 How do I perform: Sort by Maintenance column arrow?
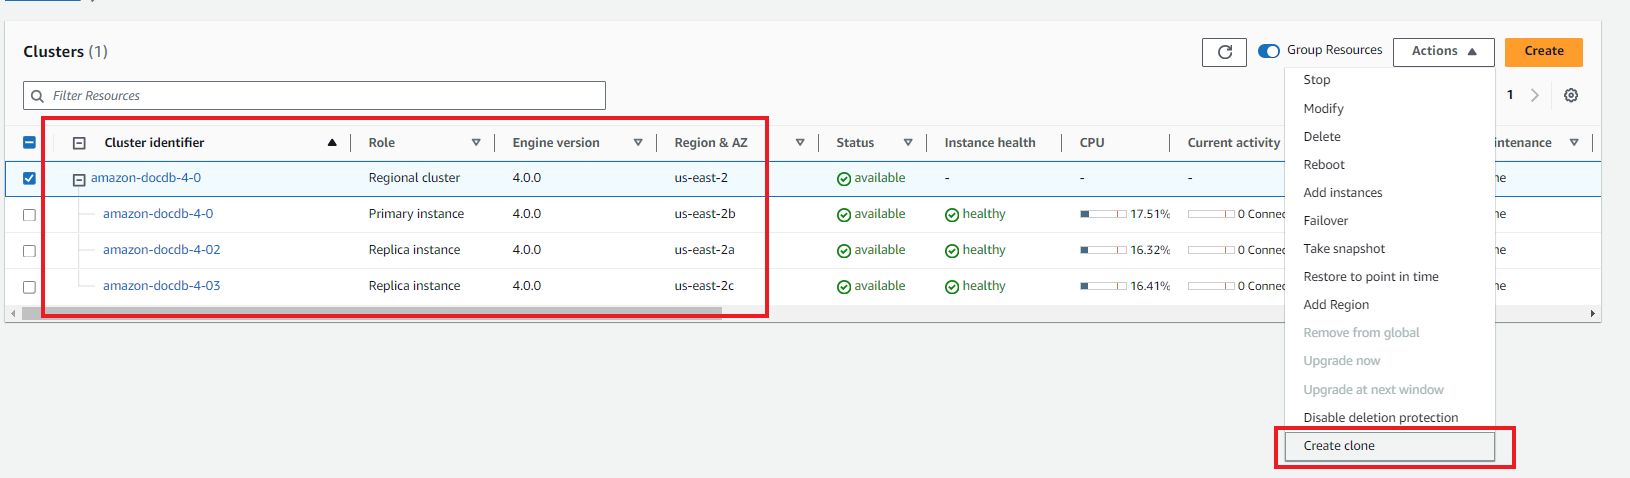tap(1574, 143)
